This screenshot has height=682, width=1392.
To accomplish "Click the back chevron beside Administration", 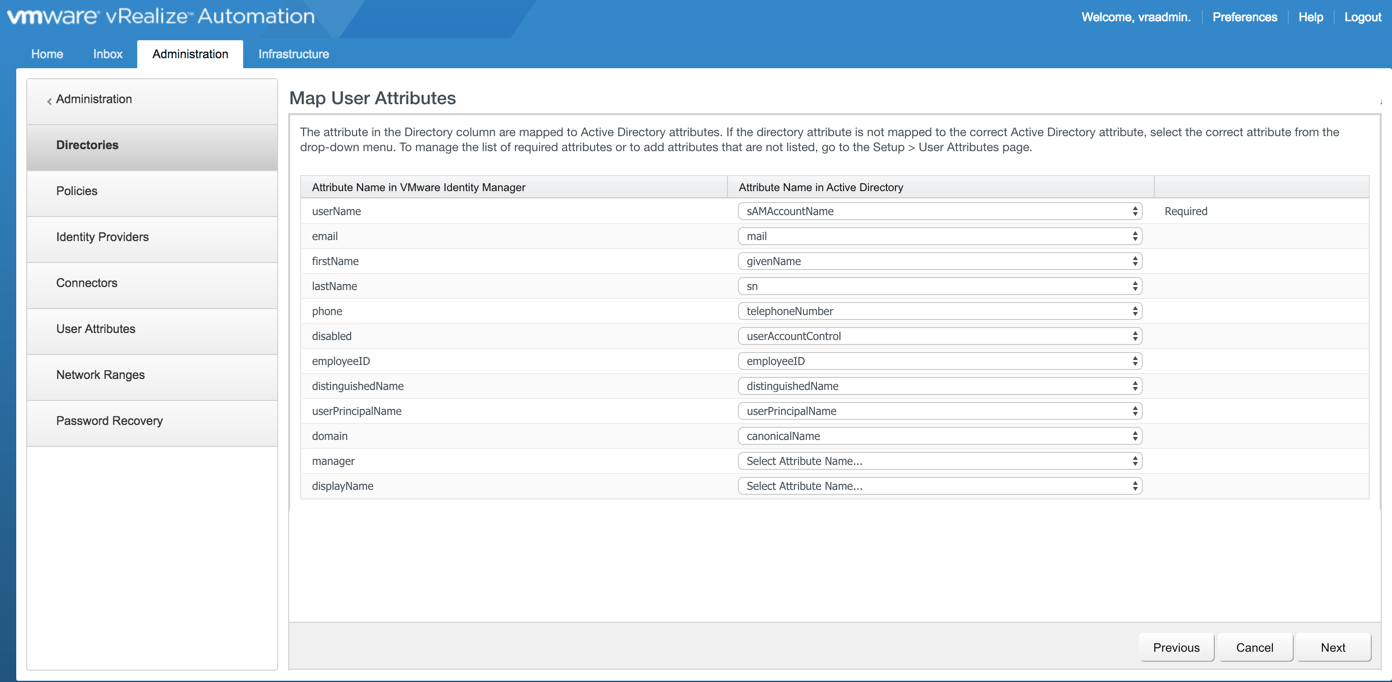I will pyautogui.click(x=49, y=100).
